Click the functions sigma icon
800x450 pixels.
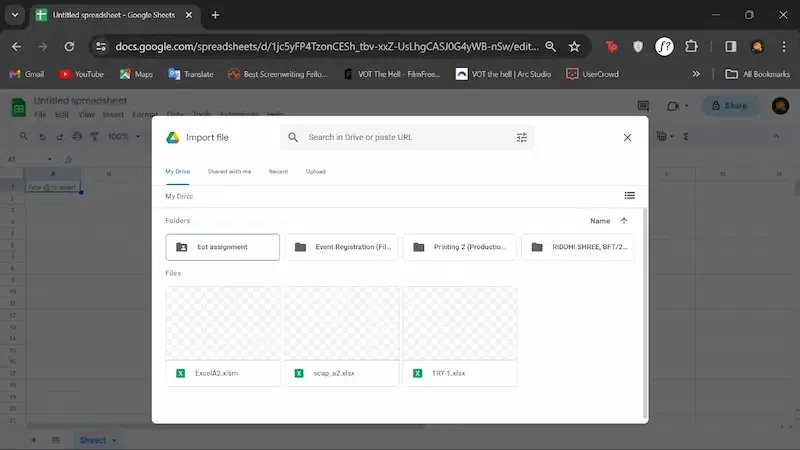pyautogui.click(x=686, y=137)
